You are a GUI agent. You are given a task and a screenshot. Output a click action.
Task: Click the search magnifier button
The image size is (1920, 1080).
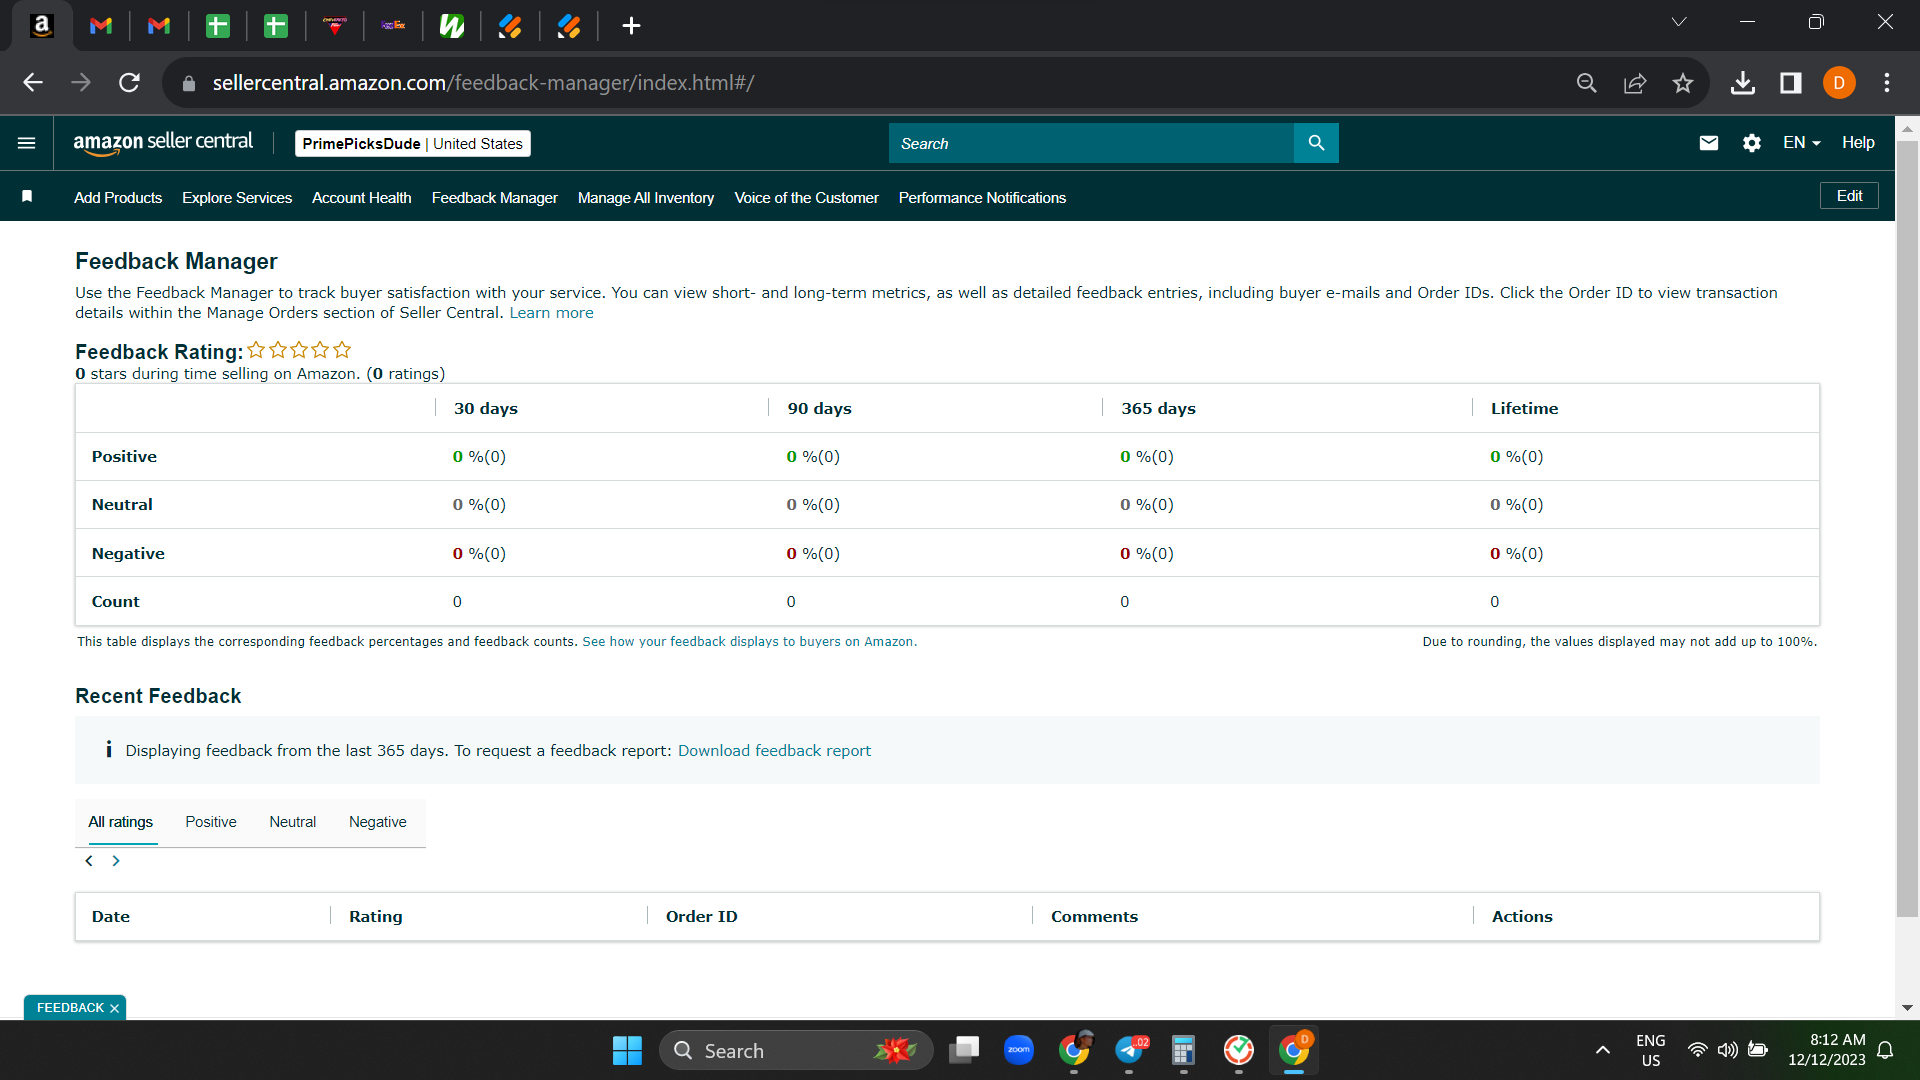click(1316, 143)
